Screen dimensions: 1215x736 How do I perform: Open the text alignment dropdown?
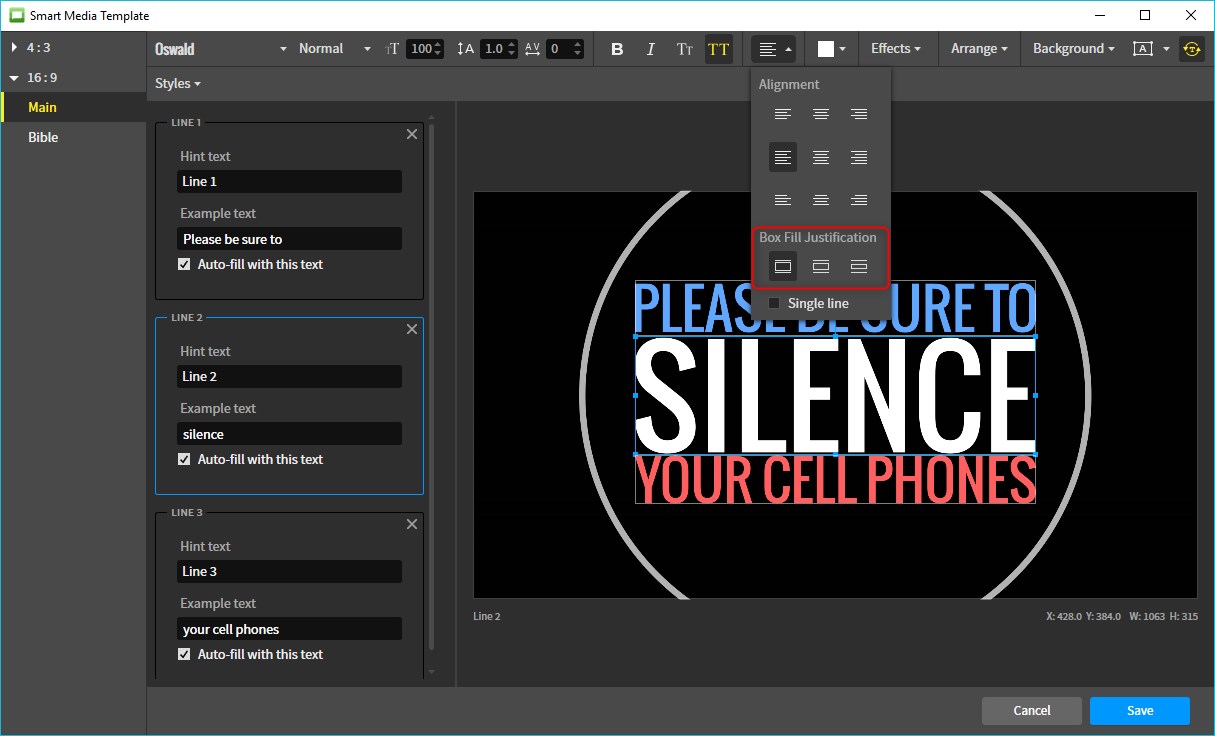click(x=774, y=49)
